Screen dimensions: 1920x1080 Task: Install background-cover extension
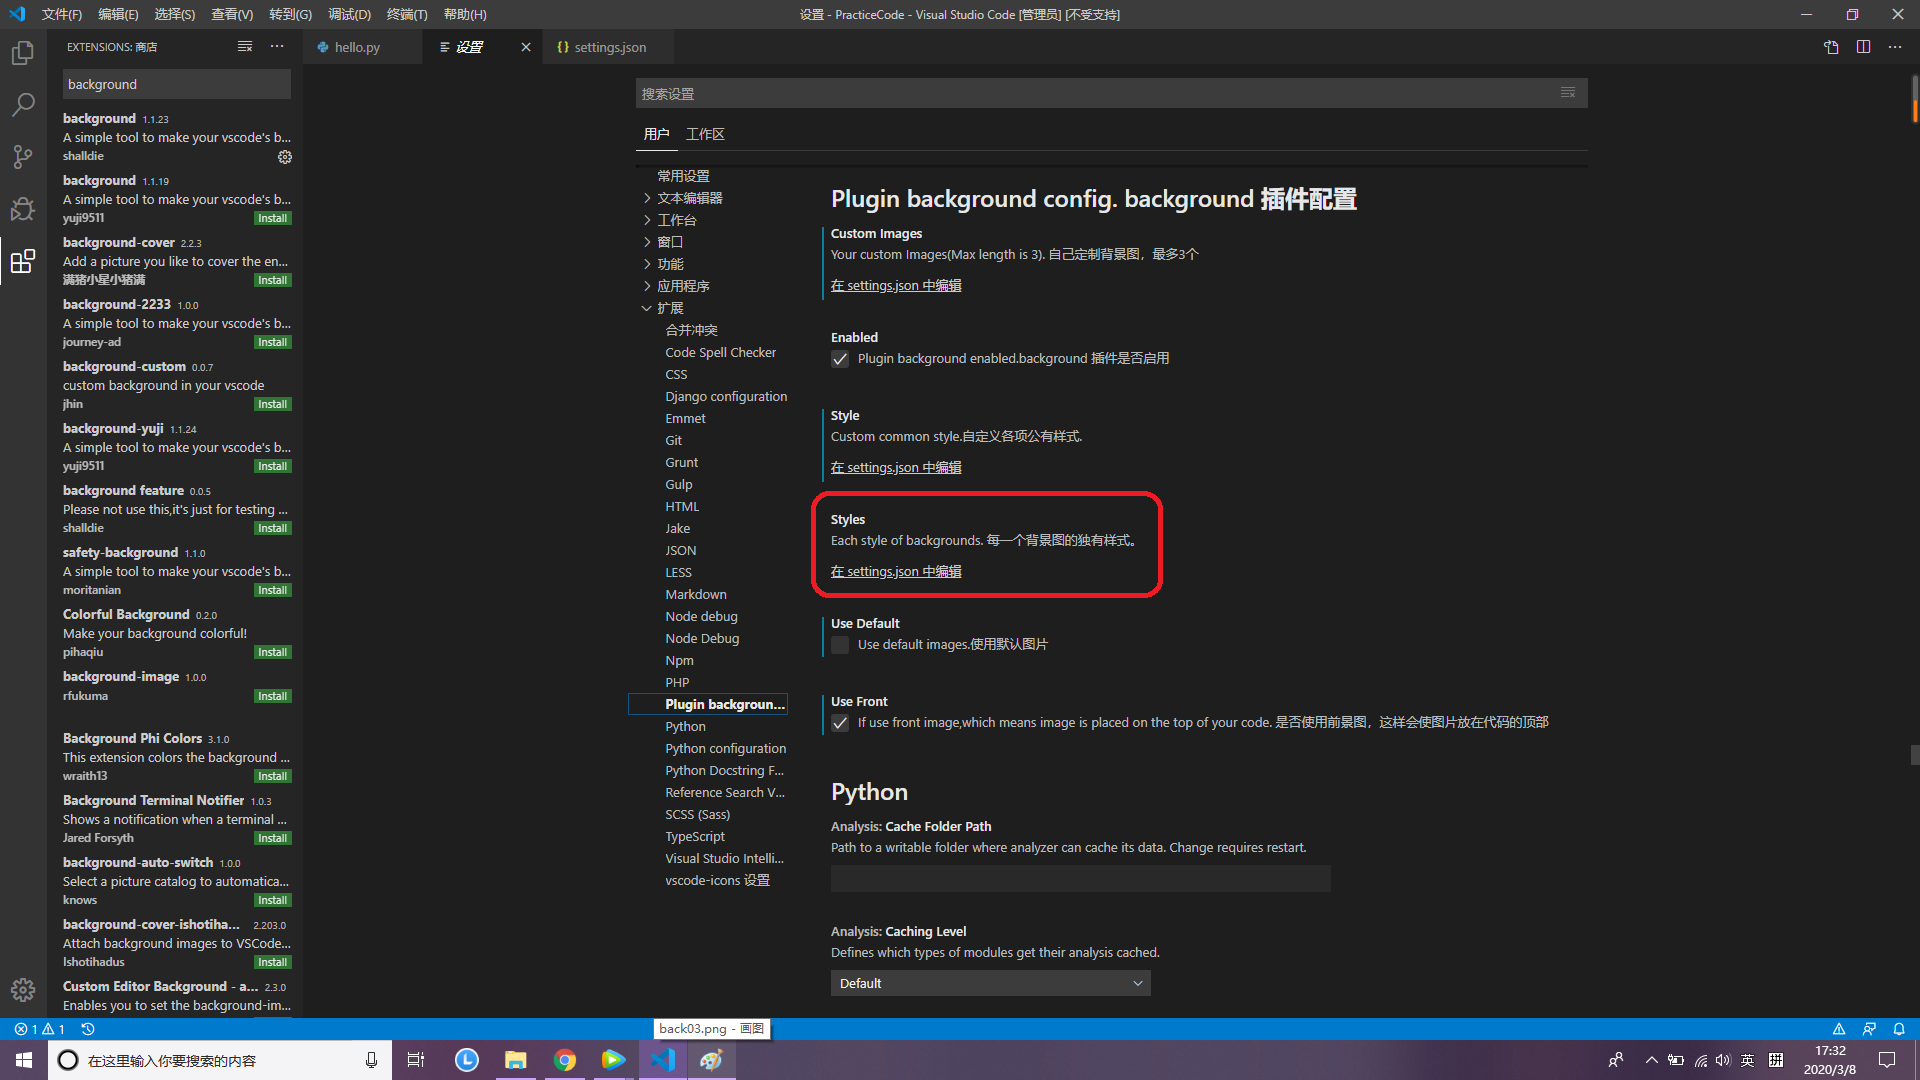272,281
